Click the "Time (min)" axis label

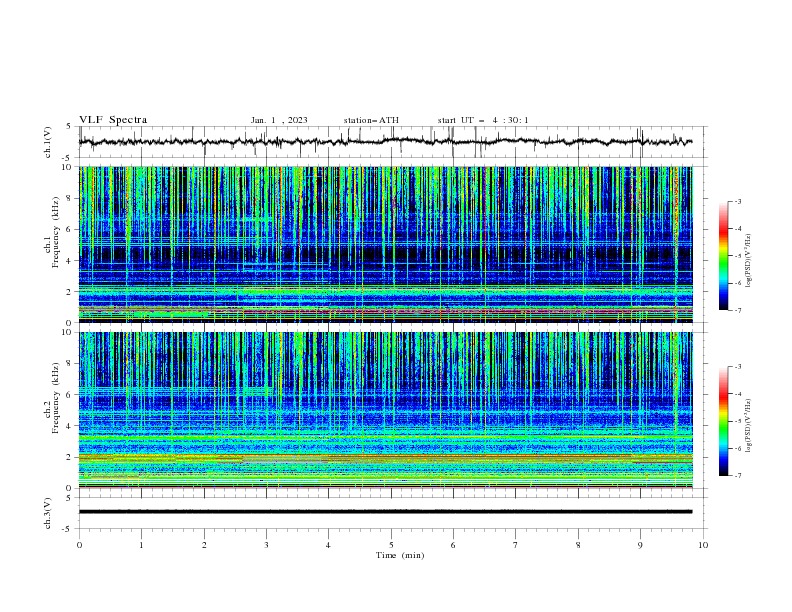pos(400,555)
